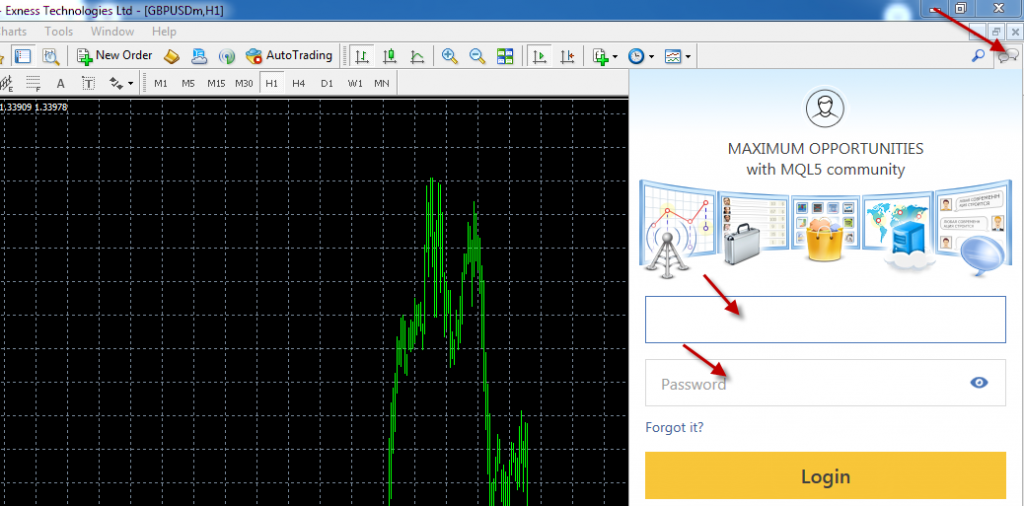Viewport: 1024px width, 506px height.
Task: Restore the inner chart window
Action: click(x=996, y=31)
